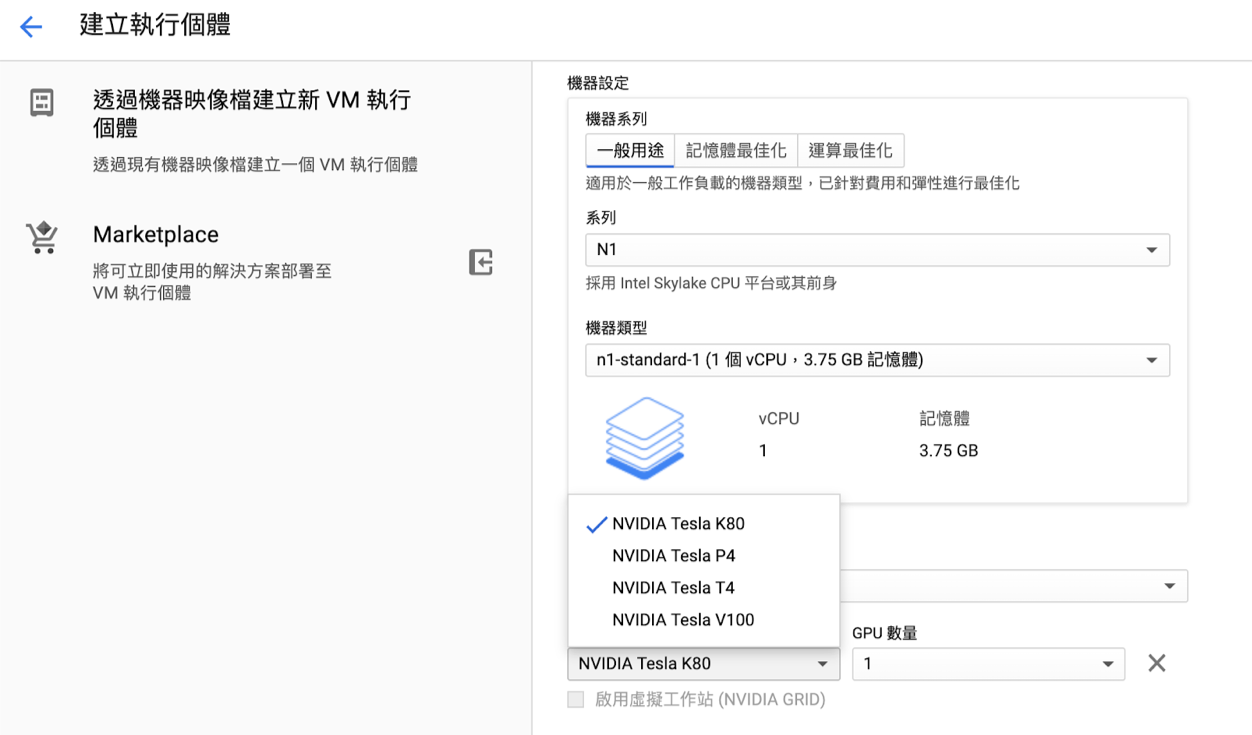The height and width of the screenshot is (735, 1252).
Task: Click the 記憶體 column label
Action: click(x=944, y=419)
